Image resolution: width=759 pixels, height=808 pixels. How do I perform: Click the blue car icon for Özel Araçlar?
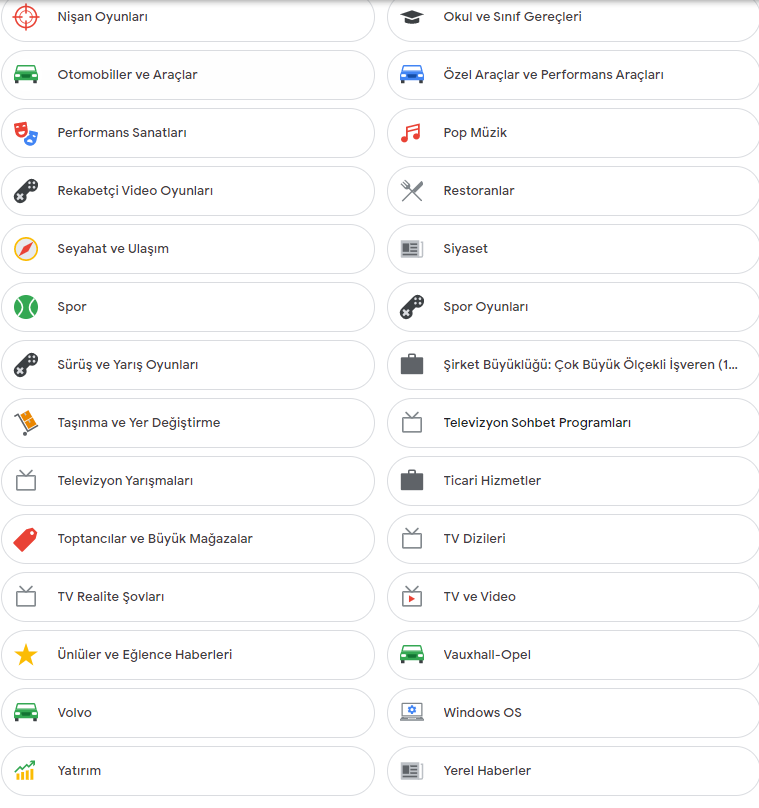tap(412, 75)
